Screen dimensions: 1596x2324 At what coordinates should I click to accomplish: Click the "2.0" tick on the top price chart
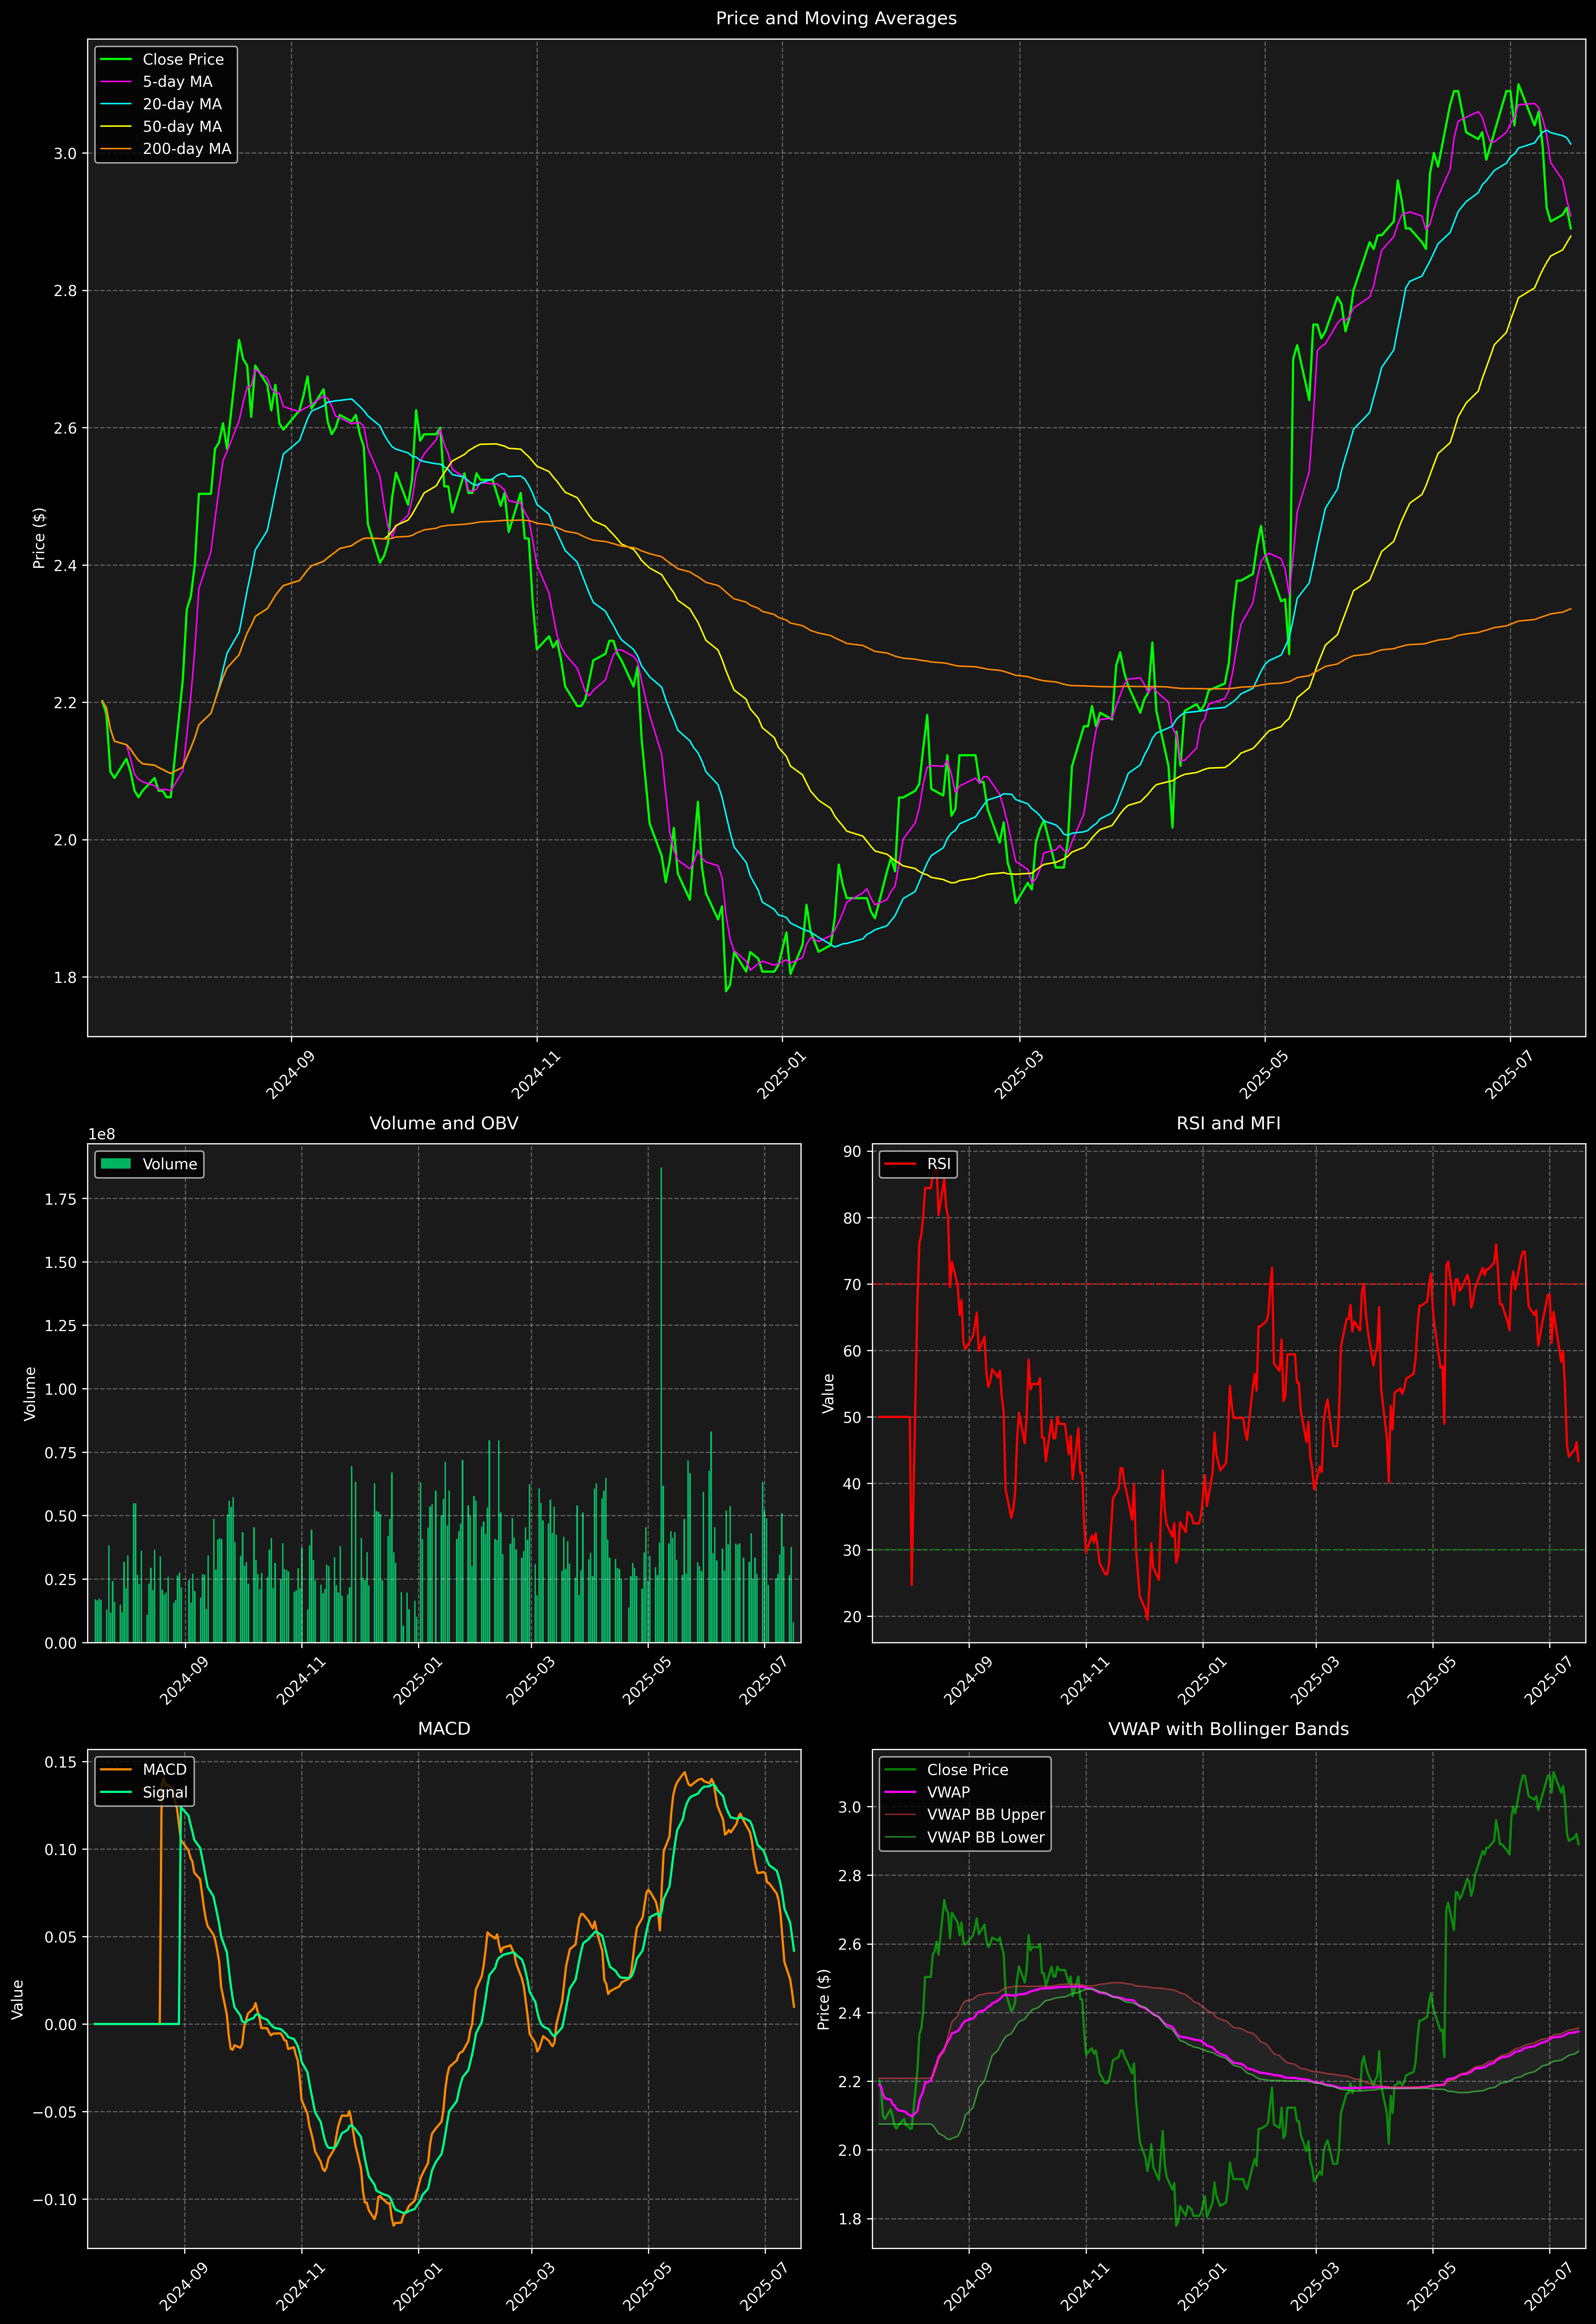coord(65,840)
